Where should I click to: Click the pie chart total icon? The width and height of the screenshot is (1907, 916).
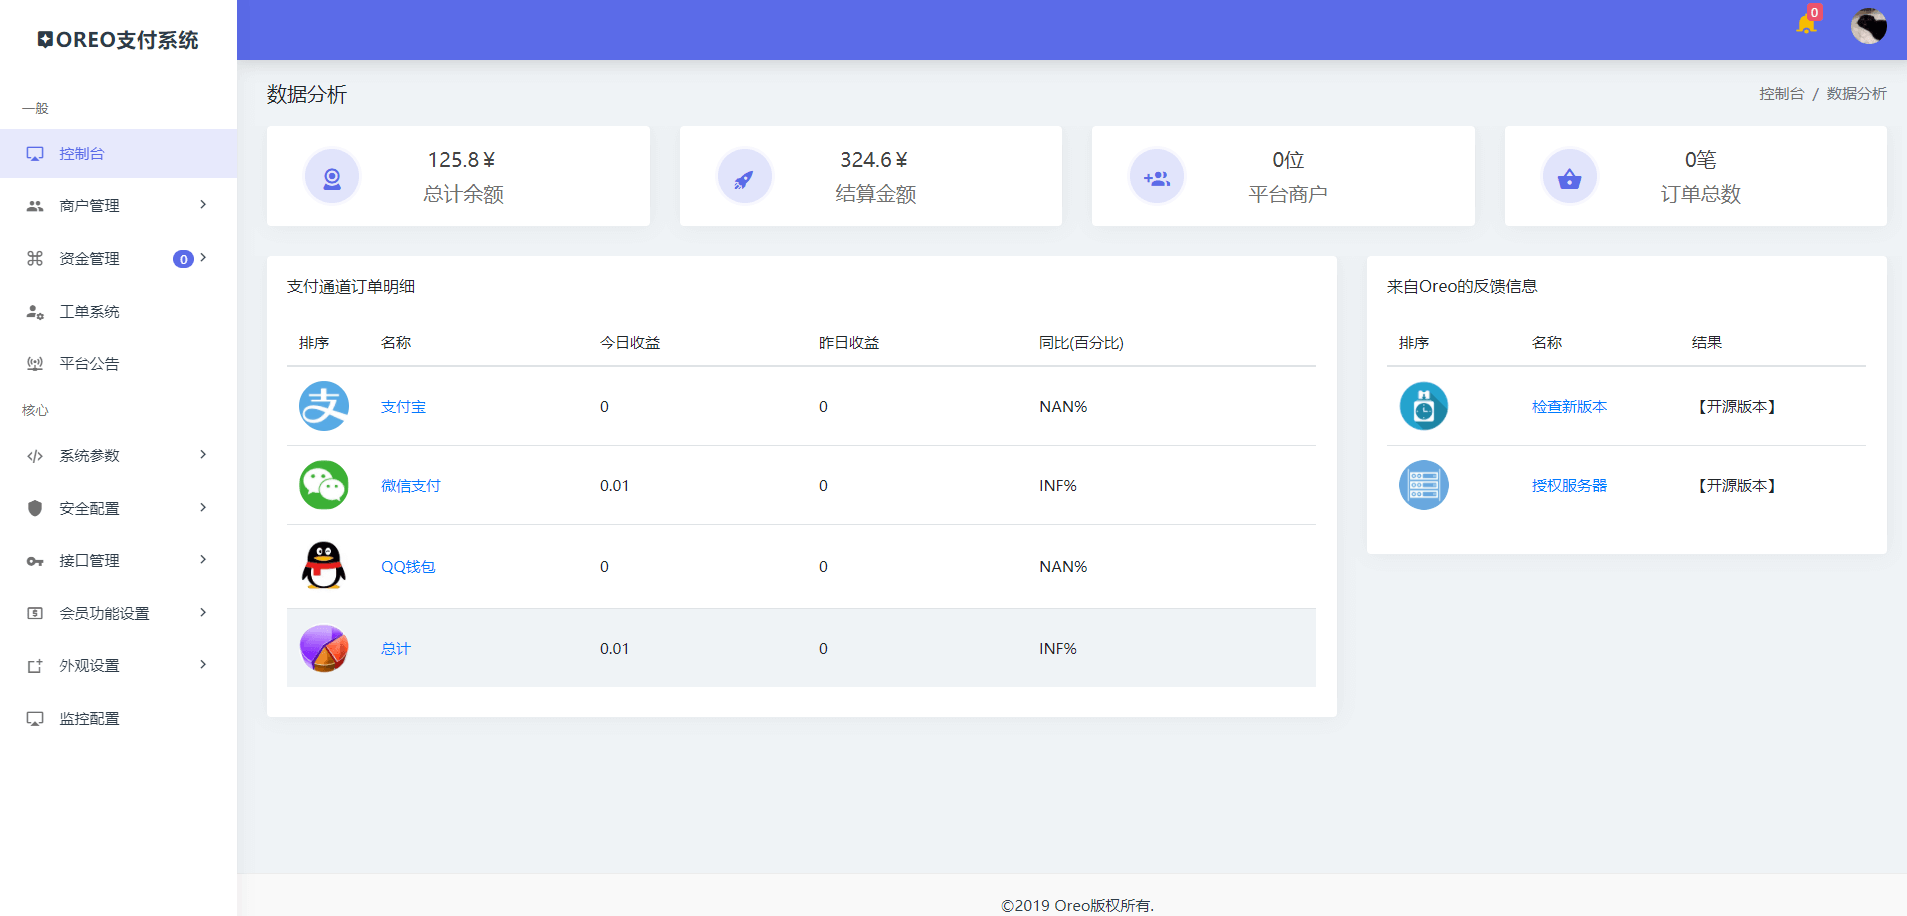(324, 648)
